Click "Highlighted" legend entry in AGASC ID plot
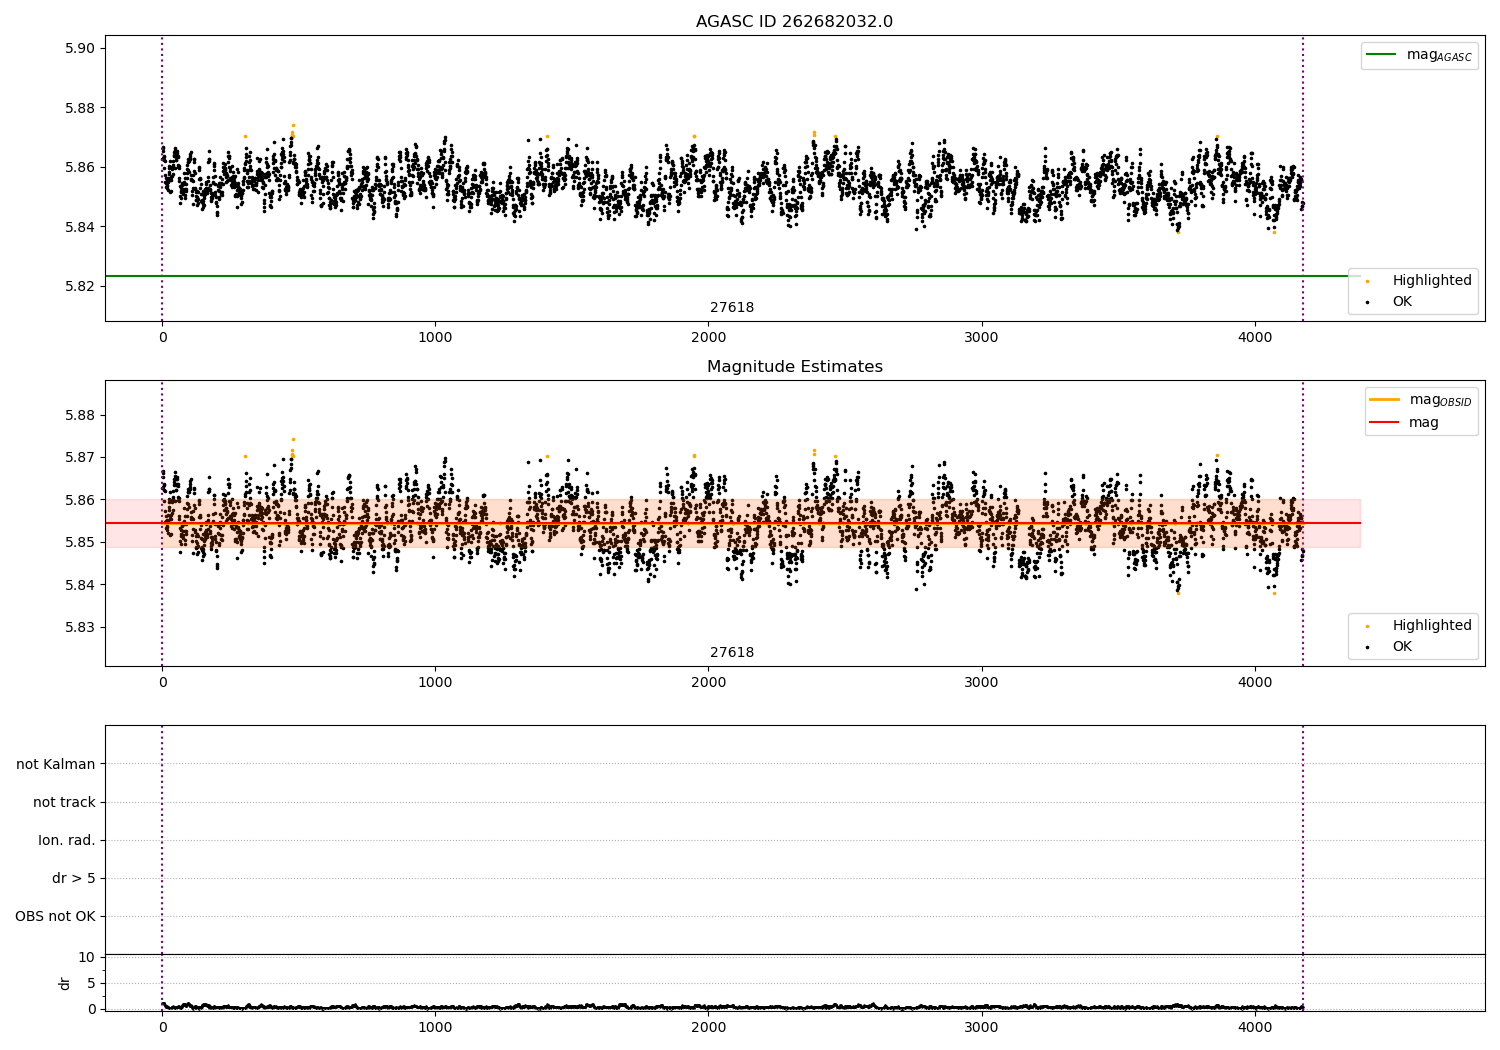Image resolution: width=1500 pixels, height=1050 pixels. tap(1432, 281)
